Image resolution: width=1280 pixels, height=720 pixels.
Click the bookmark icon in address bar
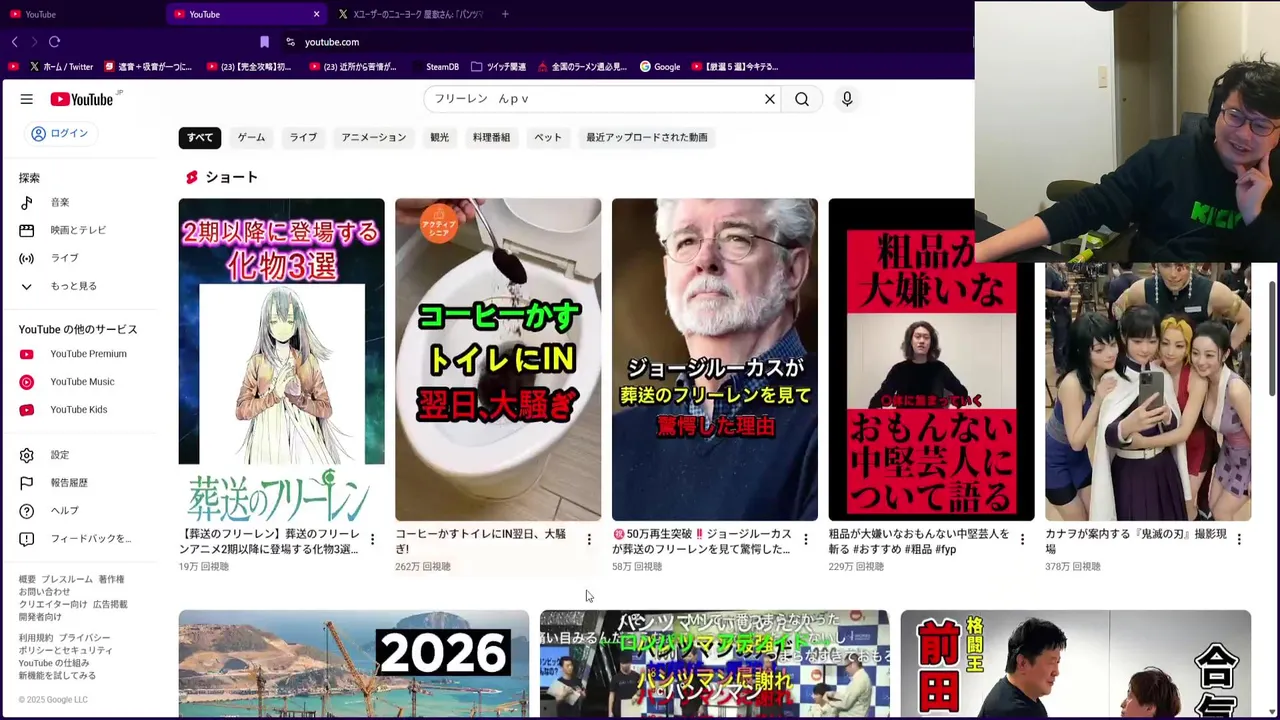click(264, 42)
